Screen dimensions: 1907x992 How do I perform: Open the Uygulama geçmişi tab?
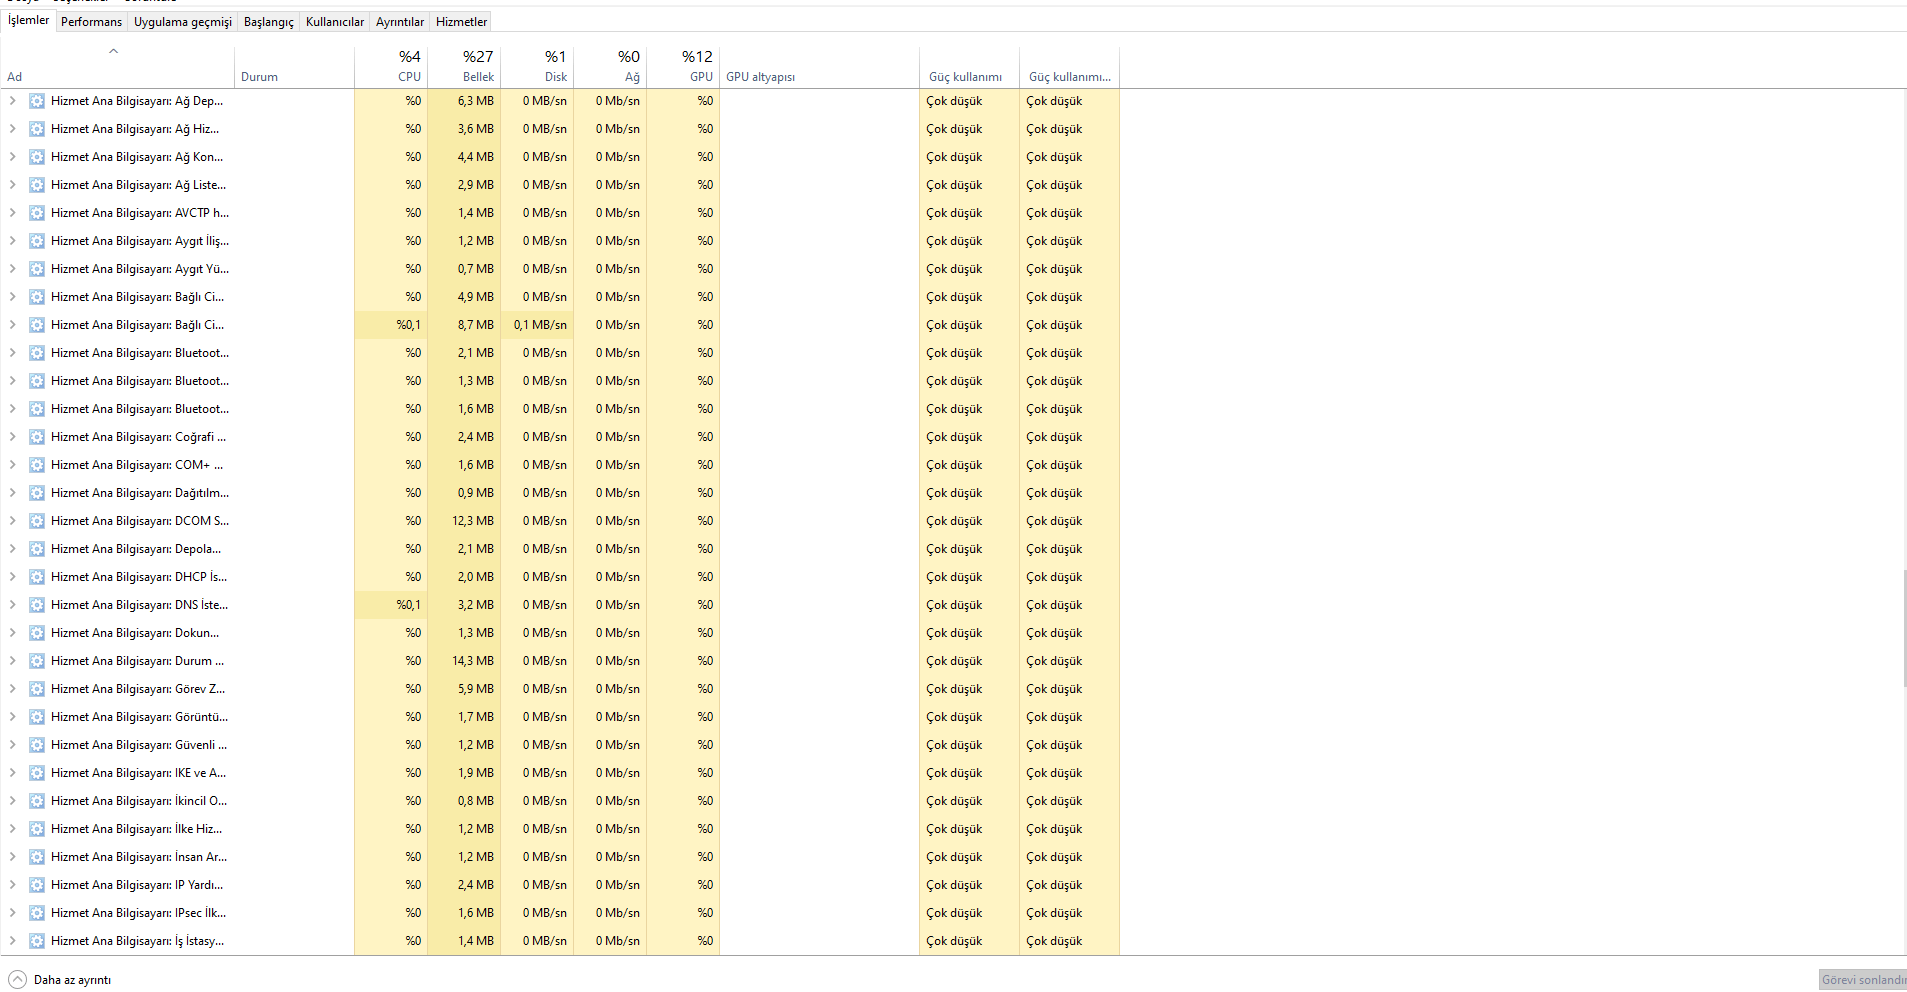(x=183, y=22)
